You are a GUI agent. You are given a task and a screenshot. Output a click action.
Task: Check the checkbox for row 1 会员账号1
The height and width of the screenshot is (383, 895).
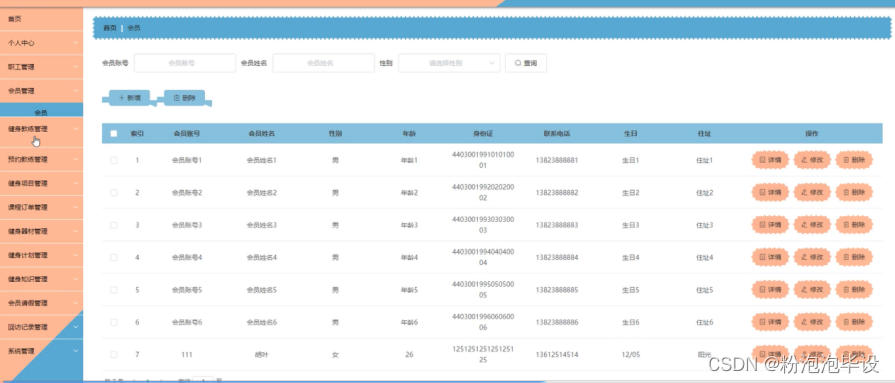tap(114, 160)
